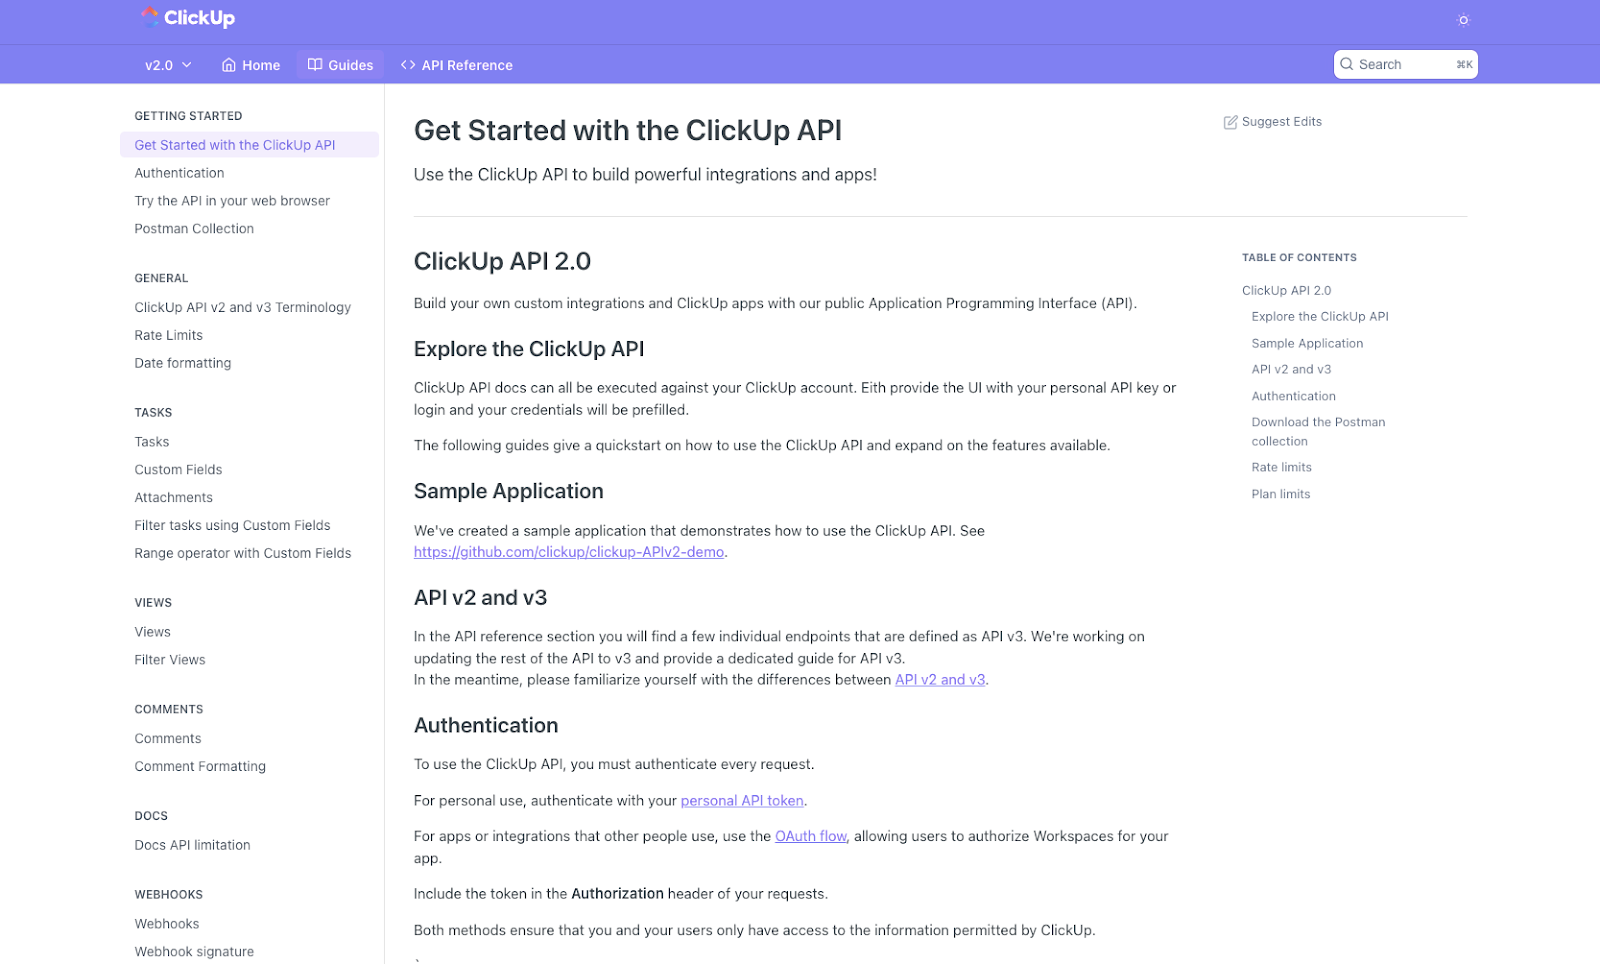
Task: Select the Home navigation item
Action: point(258,64)
